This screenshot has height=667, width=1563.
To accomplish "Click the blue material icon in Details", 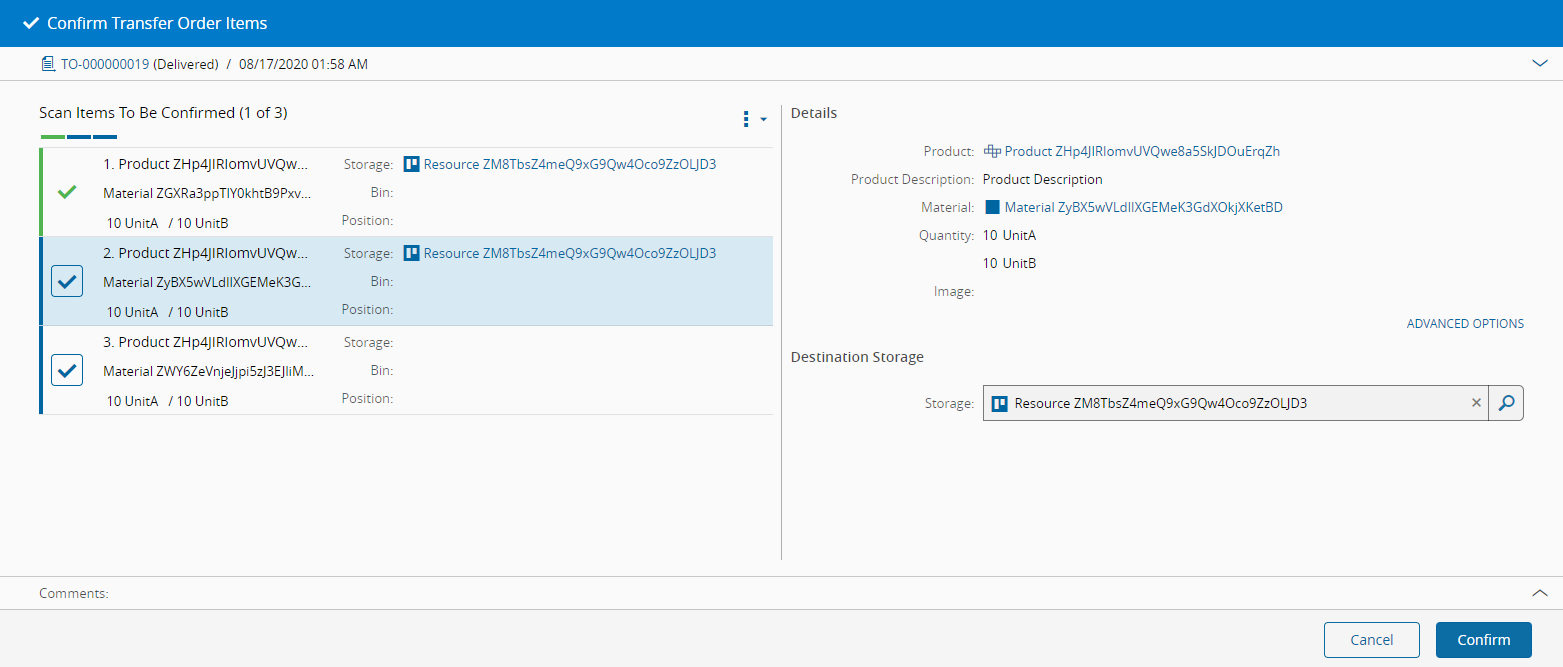I will point(993,208).
